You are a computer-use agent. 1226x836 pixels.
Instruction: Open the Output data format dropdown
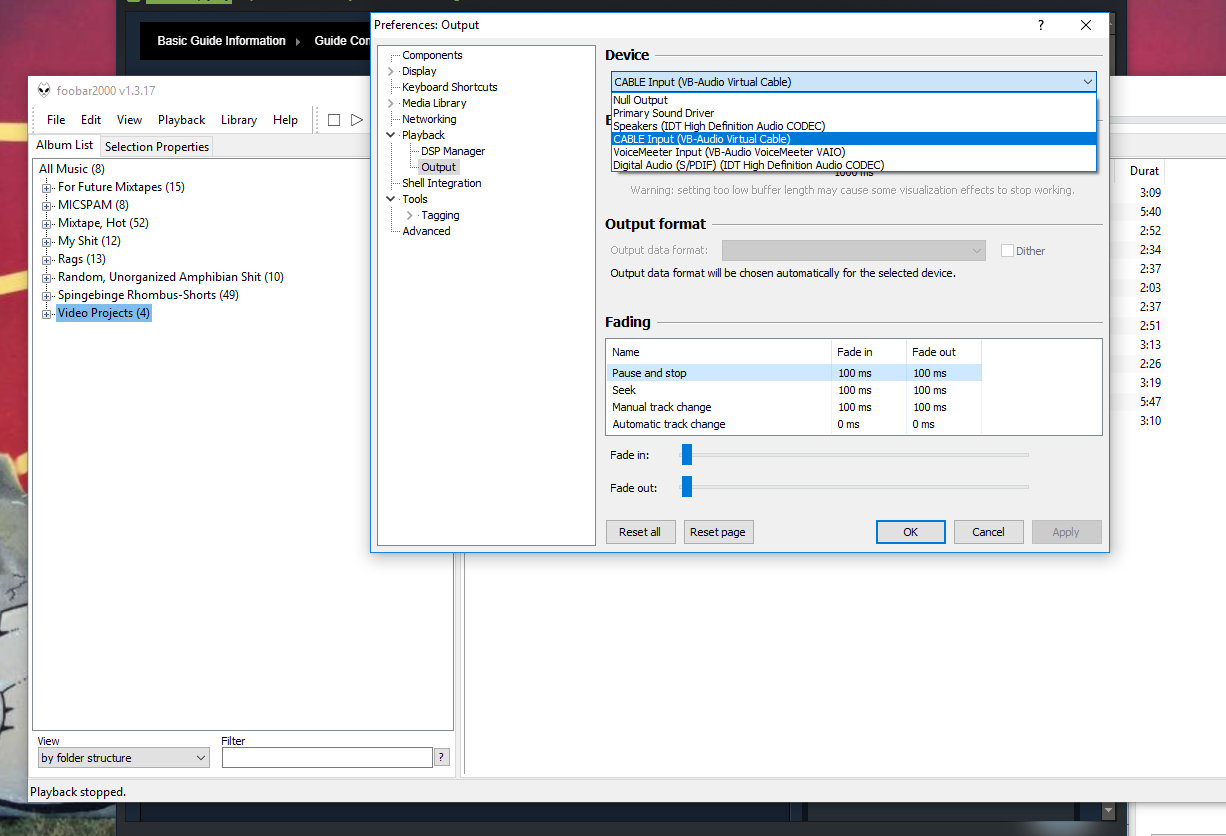point(853,250)
